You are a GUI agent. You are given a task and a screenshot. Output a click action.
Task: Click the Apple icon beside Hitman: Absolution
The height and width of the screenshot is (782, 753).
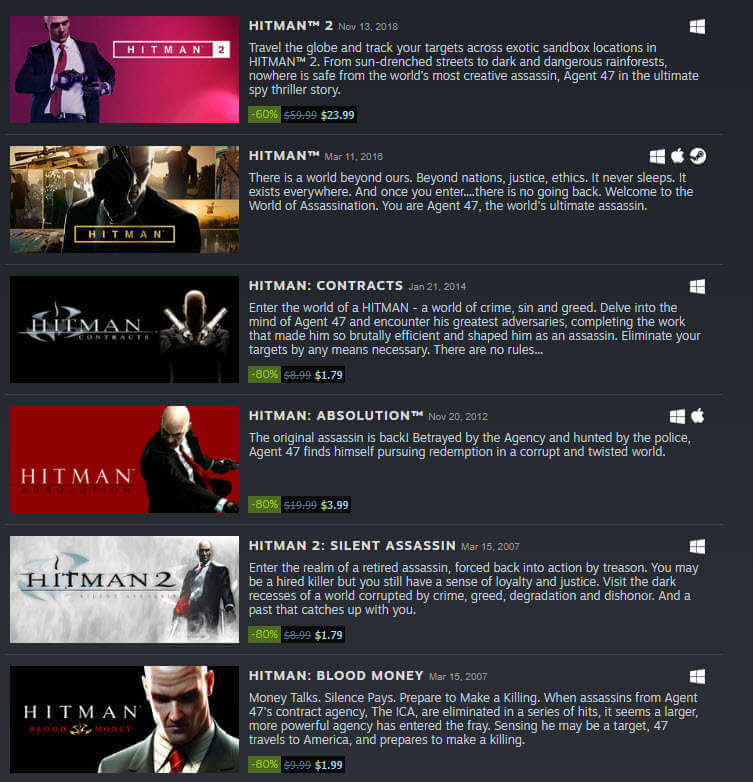(x=698, y=416)
